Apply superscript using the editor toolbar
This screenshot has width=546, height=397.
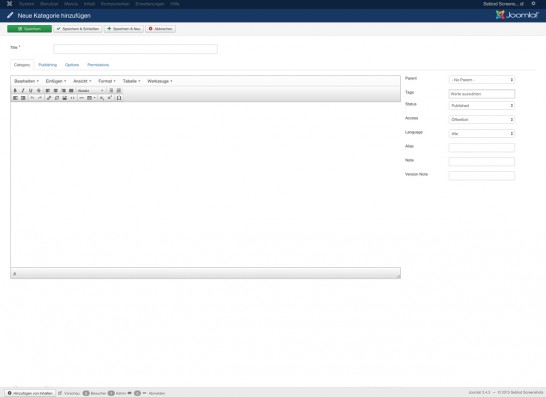(110, 98)
